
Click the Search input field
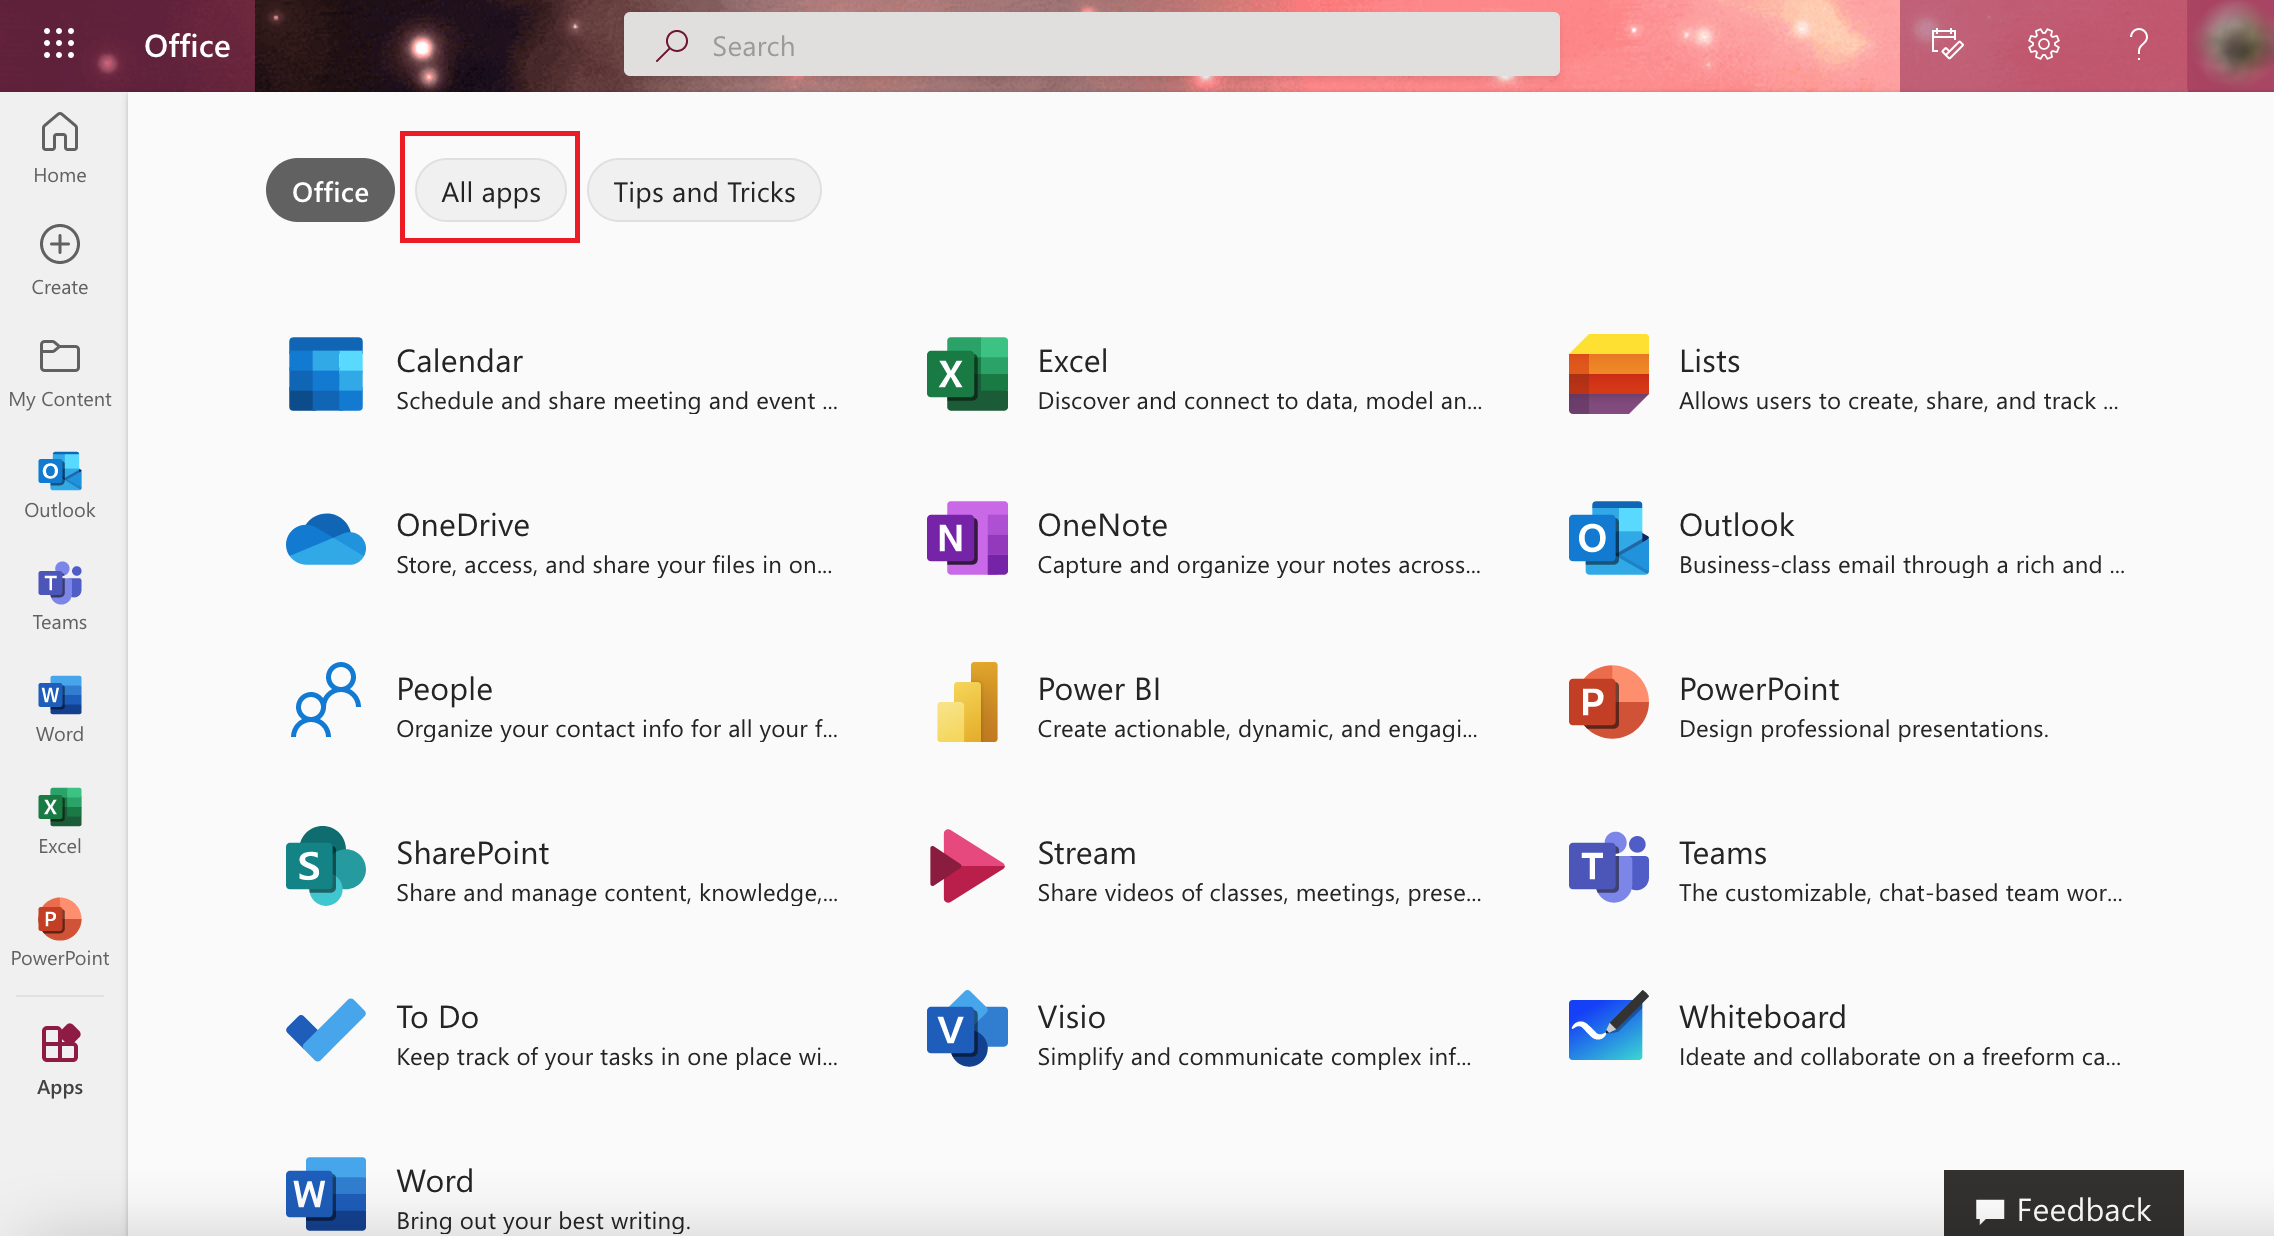1090,44
